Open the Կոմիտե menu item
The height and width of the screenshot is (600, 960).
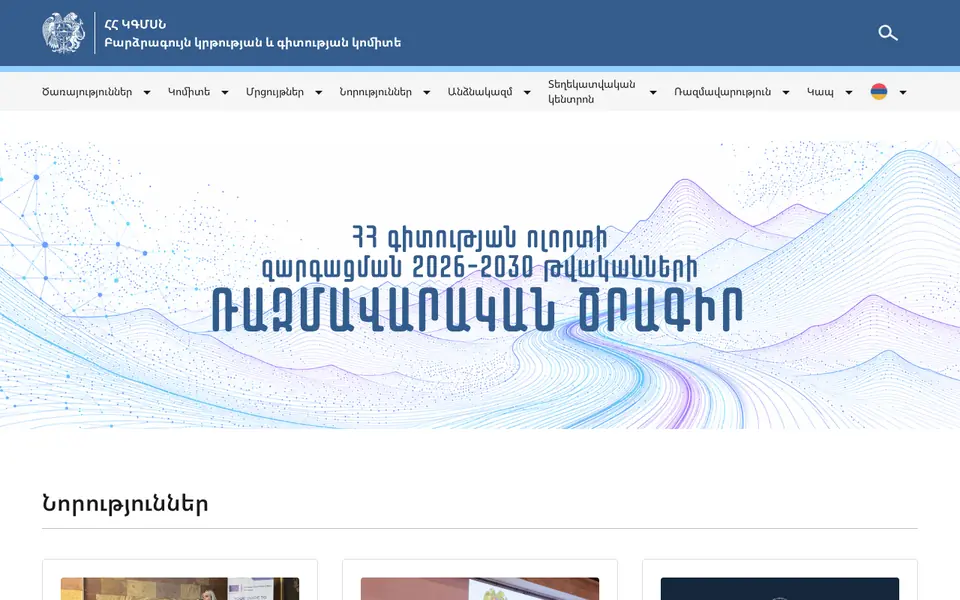pyautogui.click(x=189, y=92)
